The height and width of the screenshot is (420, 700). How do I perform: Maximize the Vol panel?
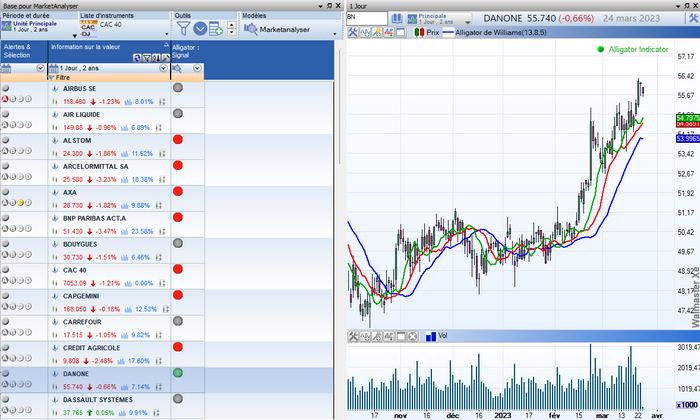click(401, 336)
